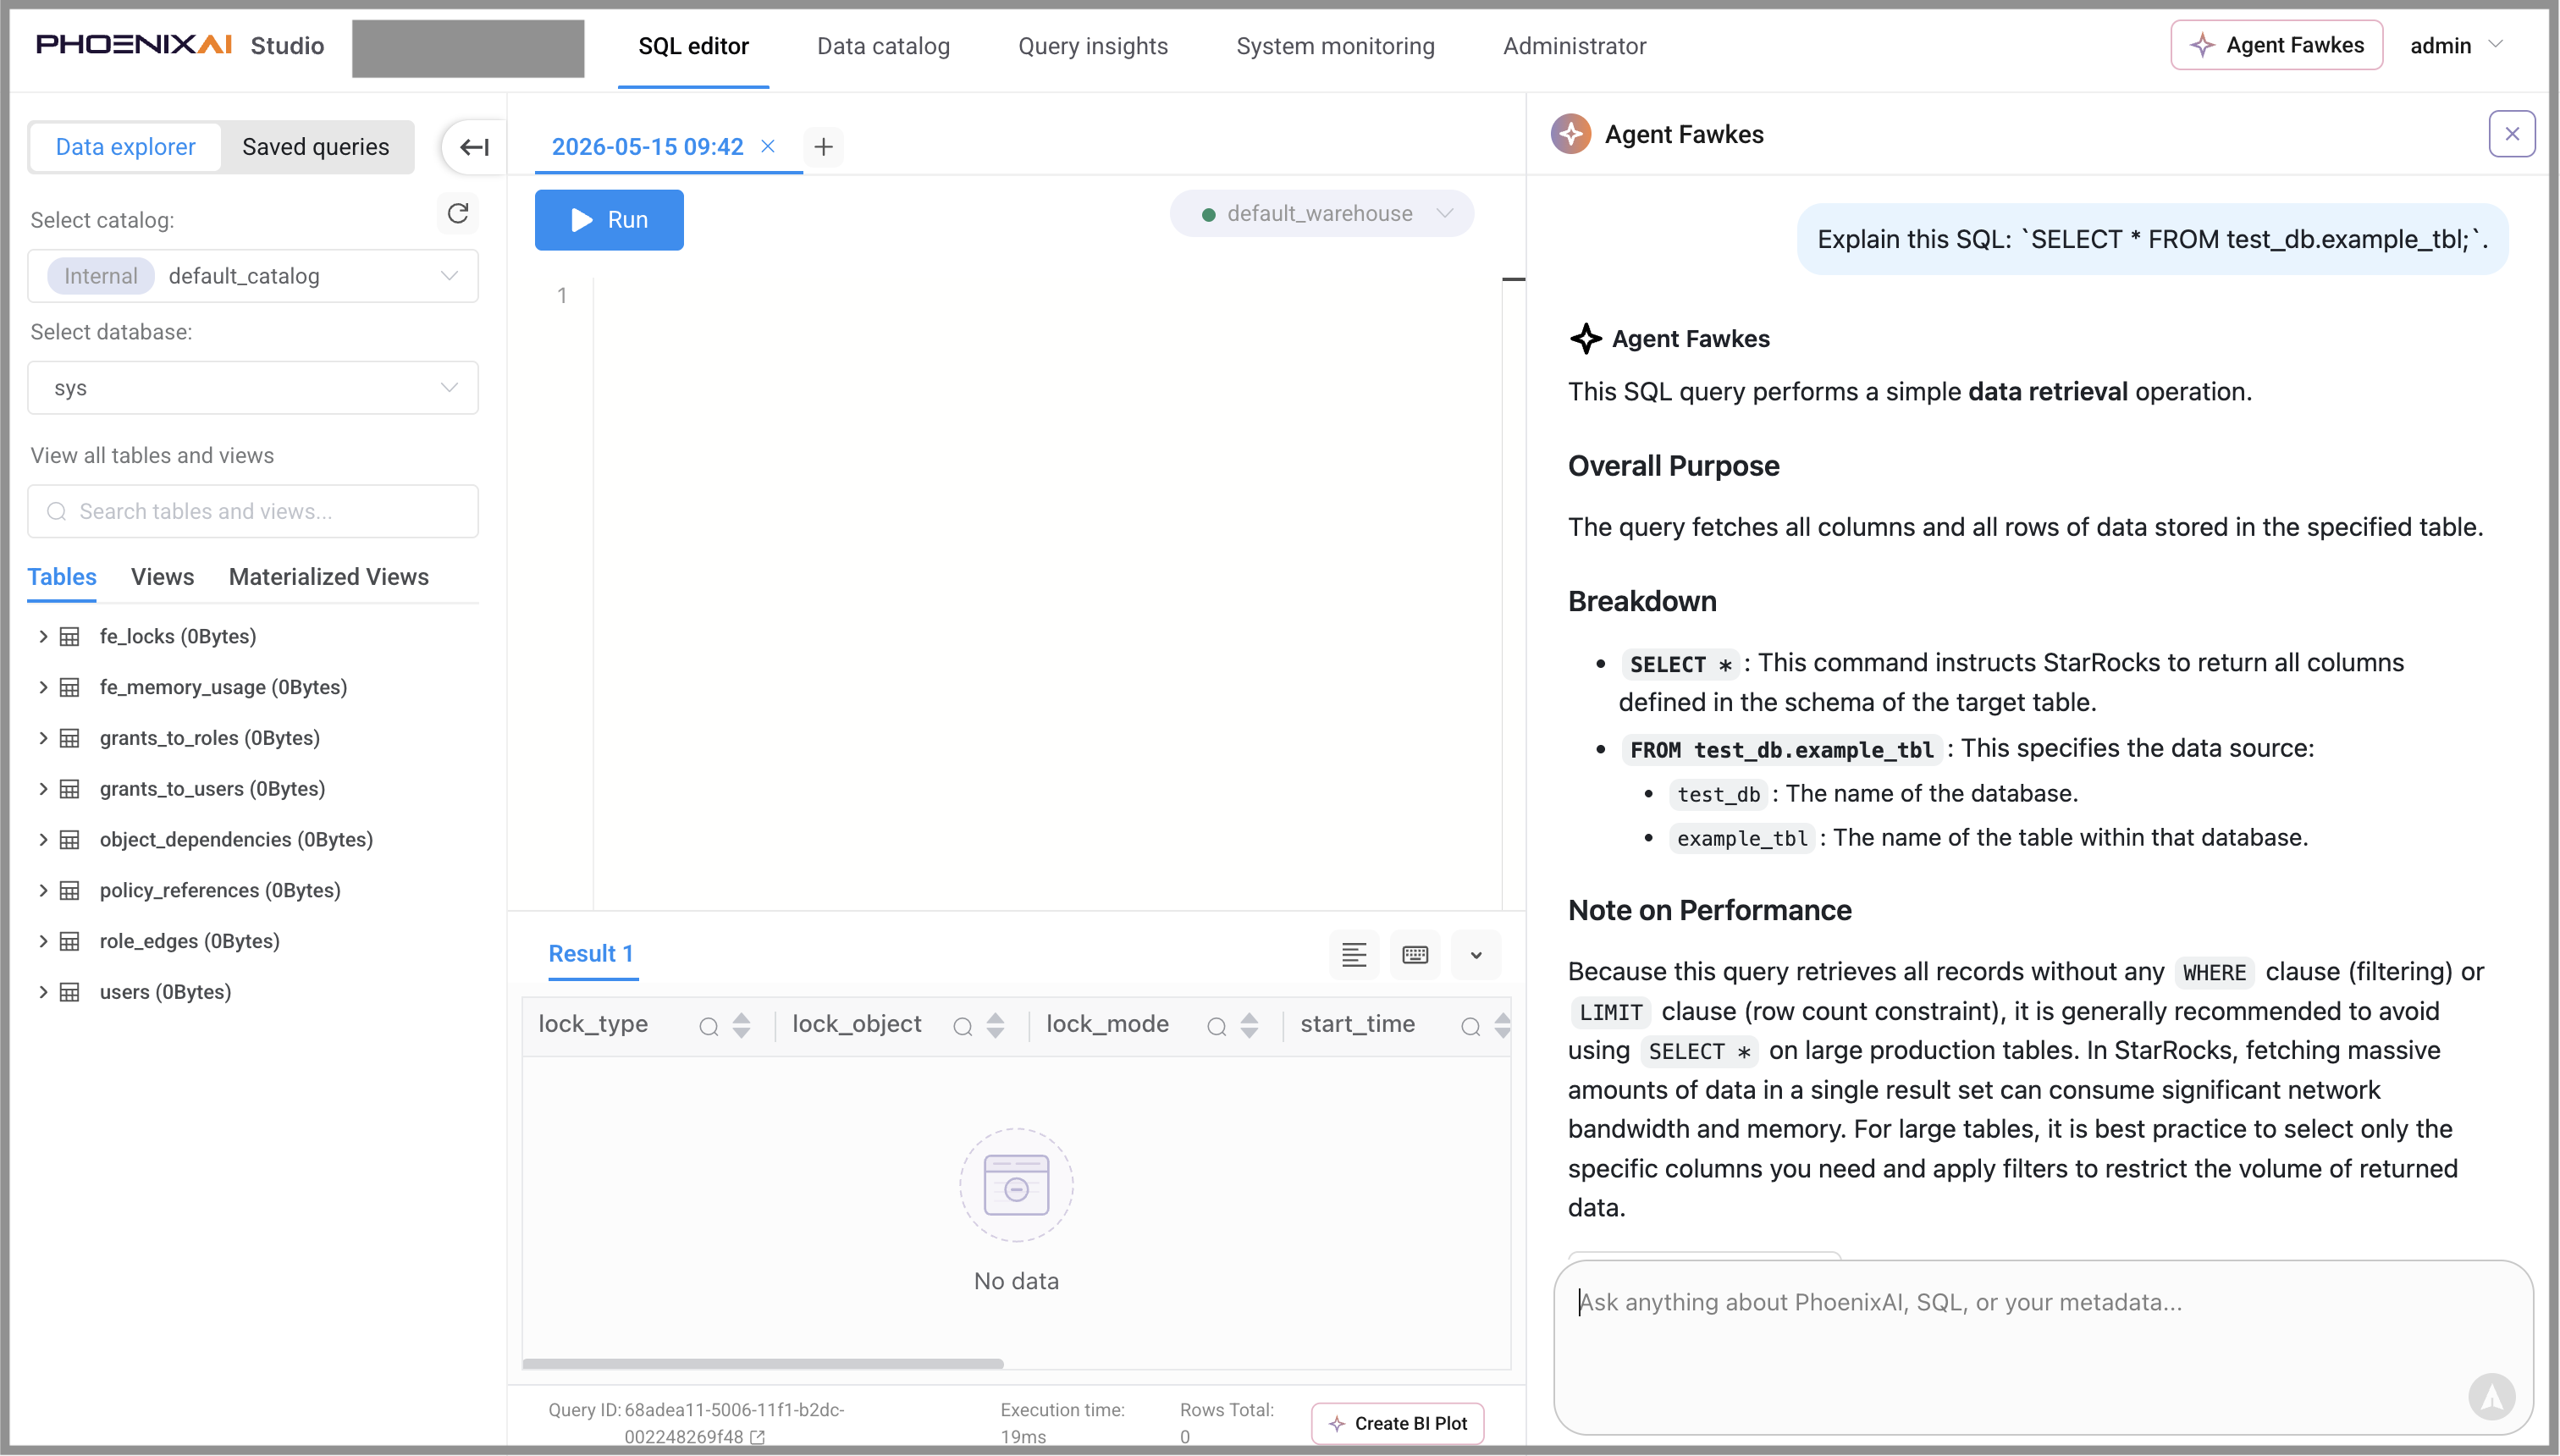Click line 1 of the SQL editor

pos(1047,296)
